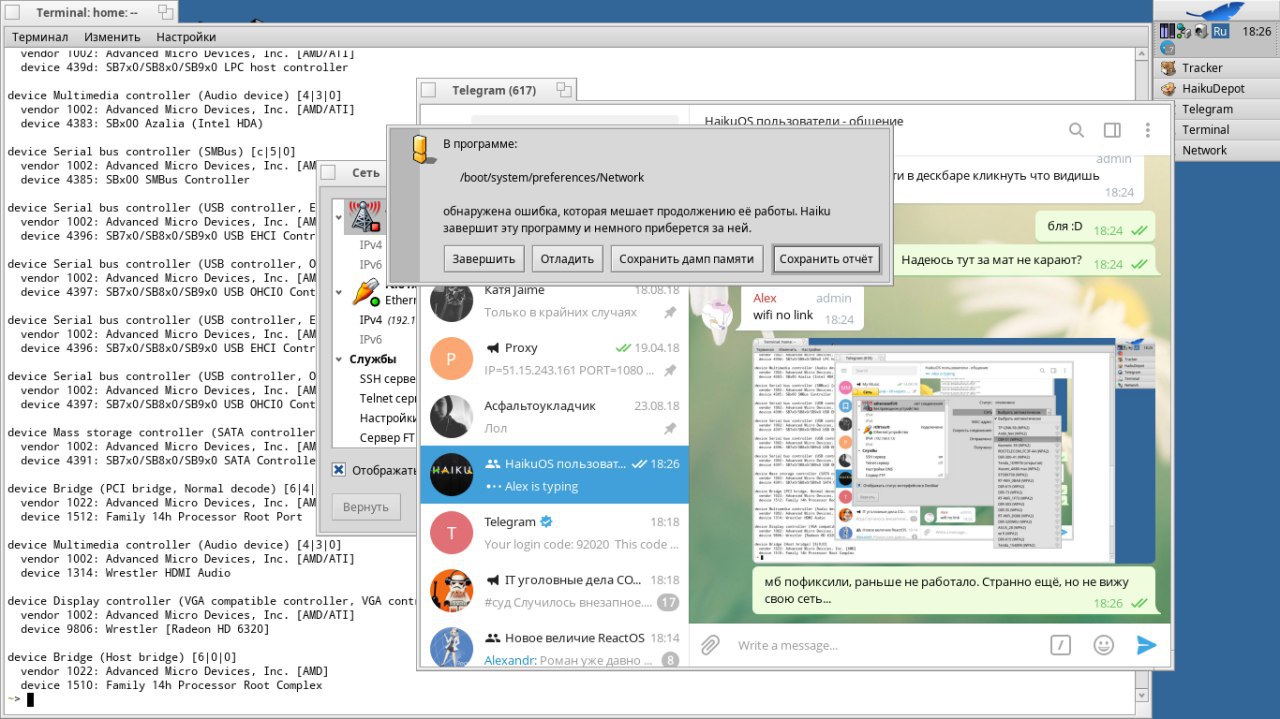
Task: Select Сервер FTP service item
Action: pyautogui.click(x=388, y=438)
